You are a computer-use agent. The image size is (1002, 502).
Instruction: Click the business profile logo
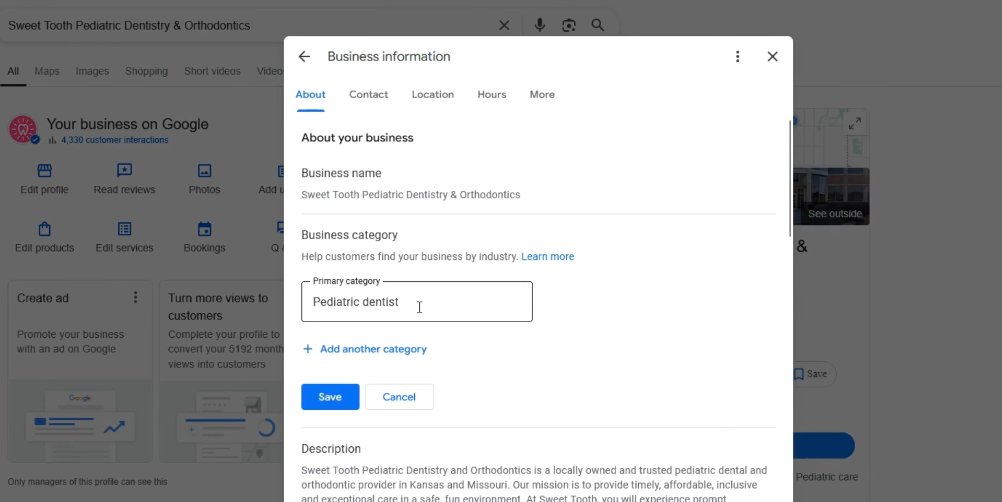[23, 129]
